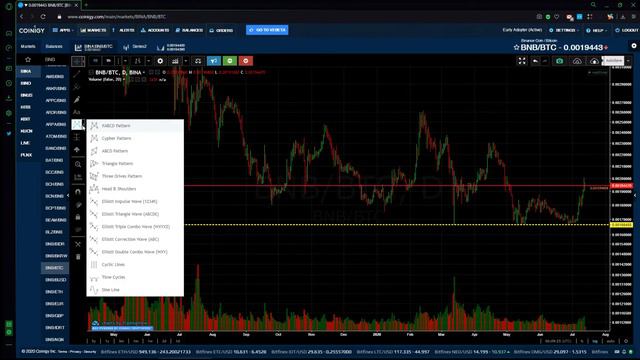Viewport: 640px width, 360px height.
Task: Choose Cypher Pattern from the list
Action: [x=135, y=138]
